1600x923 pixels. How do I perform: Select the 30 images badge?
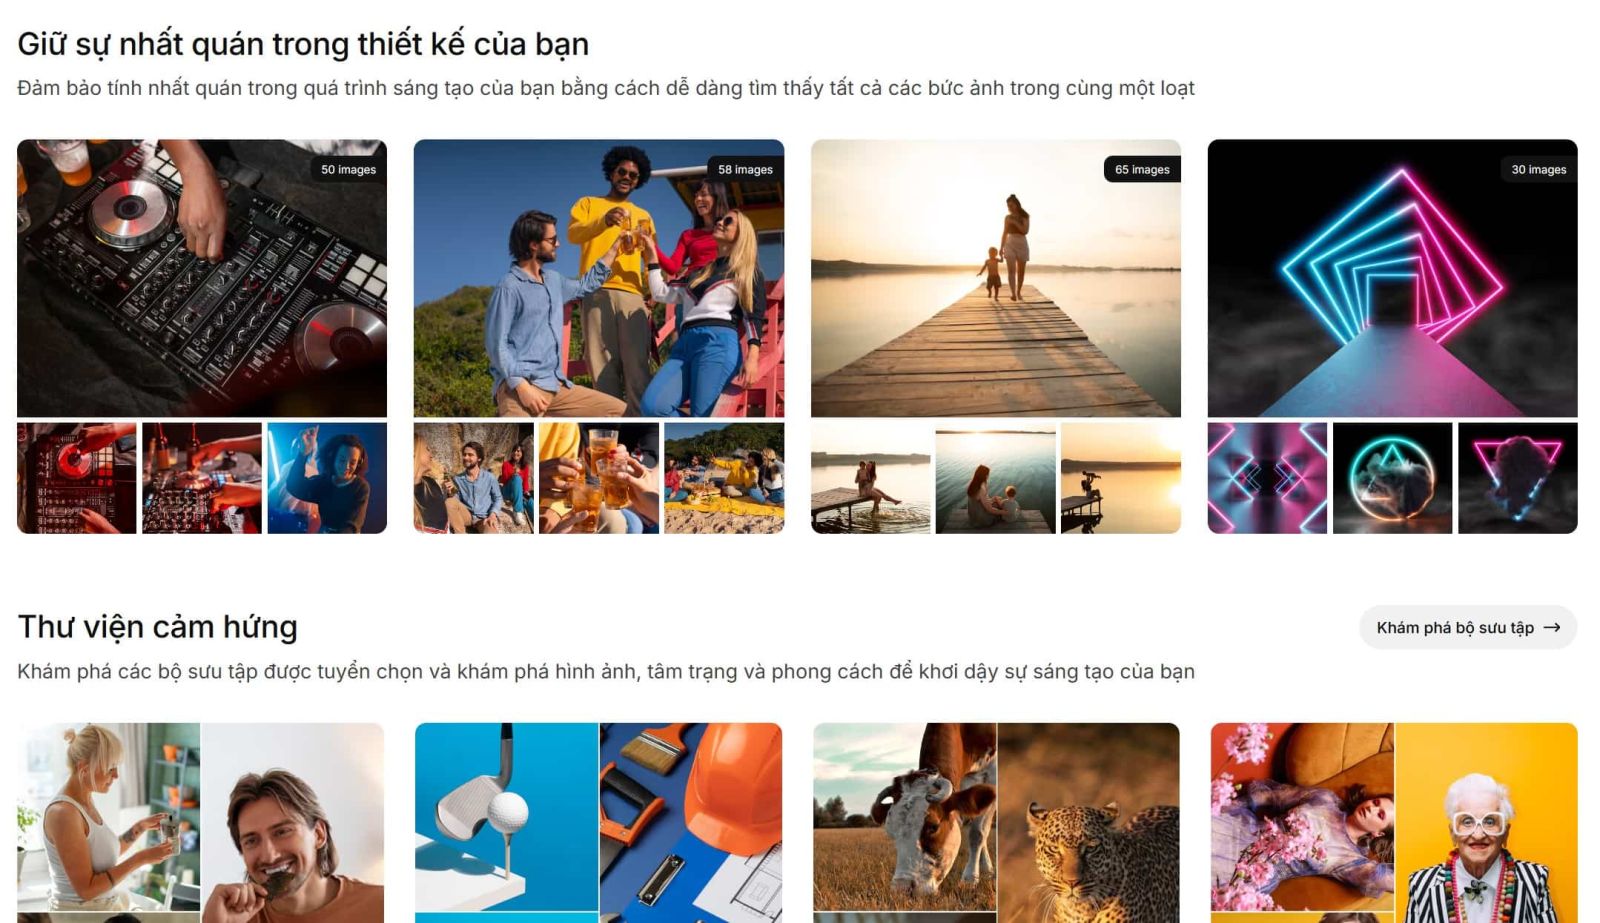click(x=1539, y=170)
